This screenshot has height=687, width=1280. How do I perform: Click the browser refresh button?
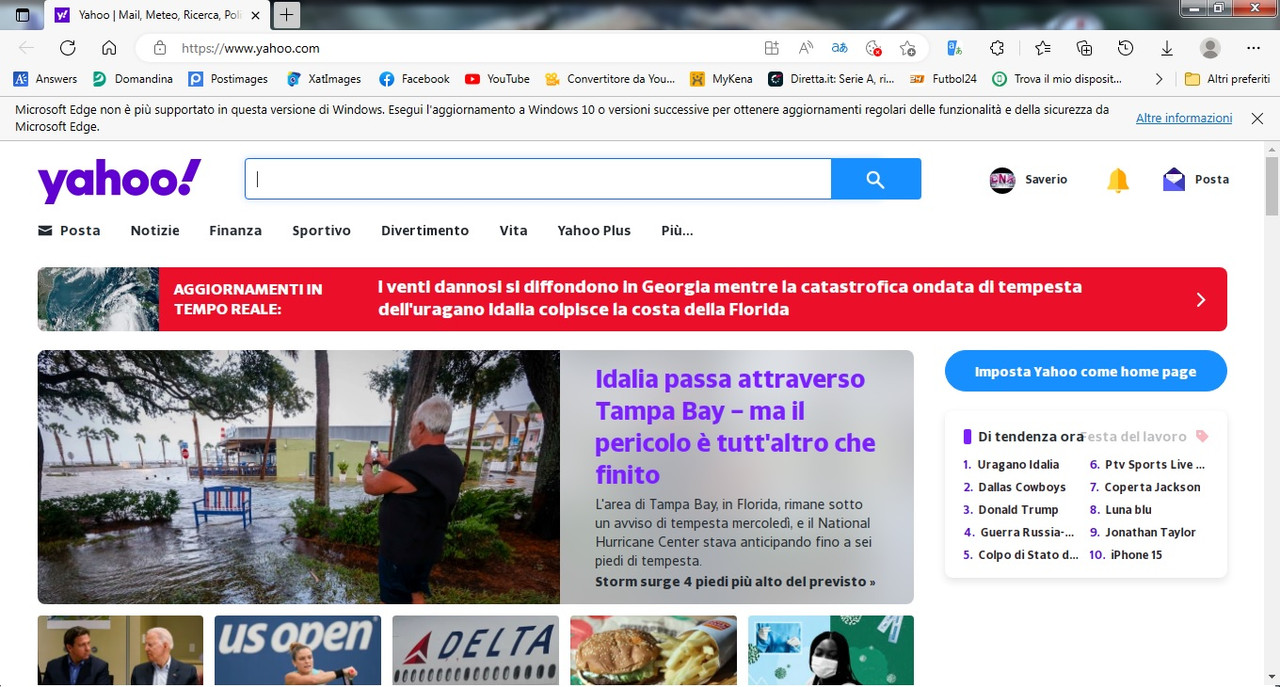[x=68, y=48]
